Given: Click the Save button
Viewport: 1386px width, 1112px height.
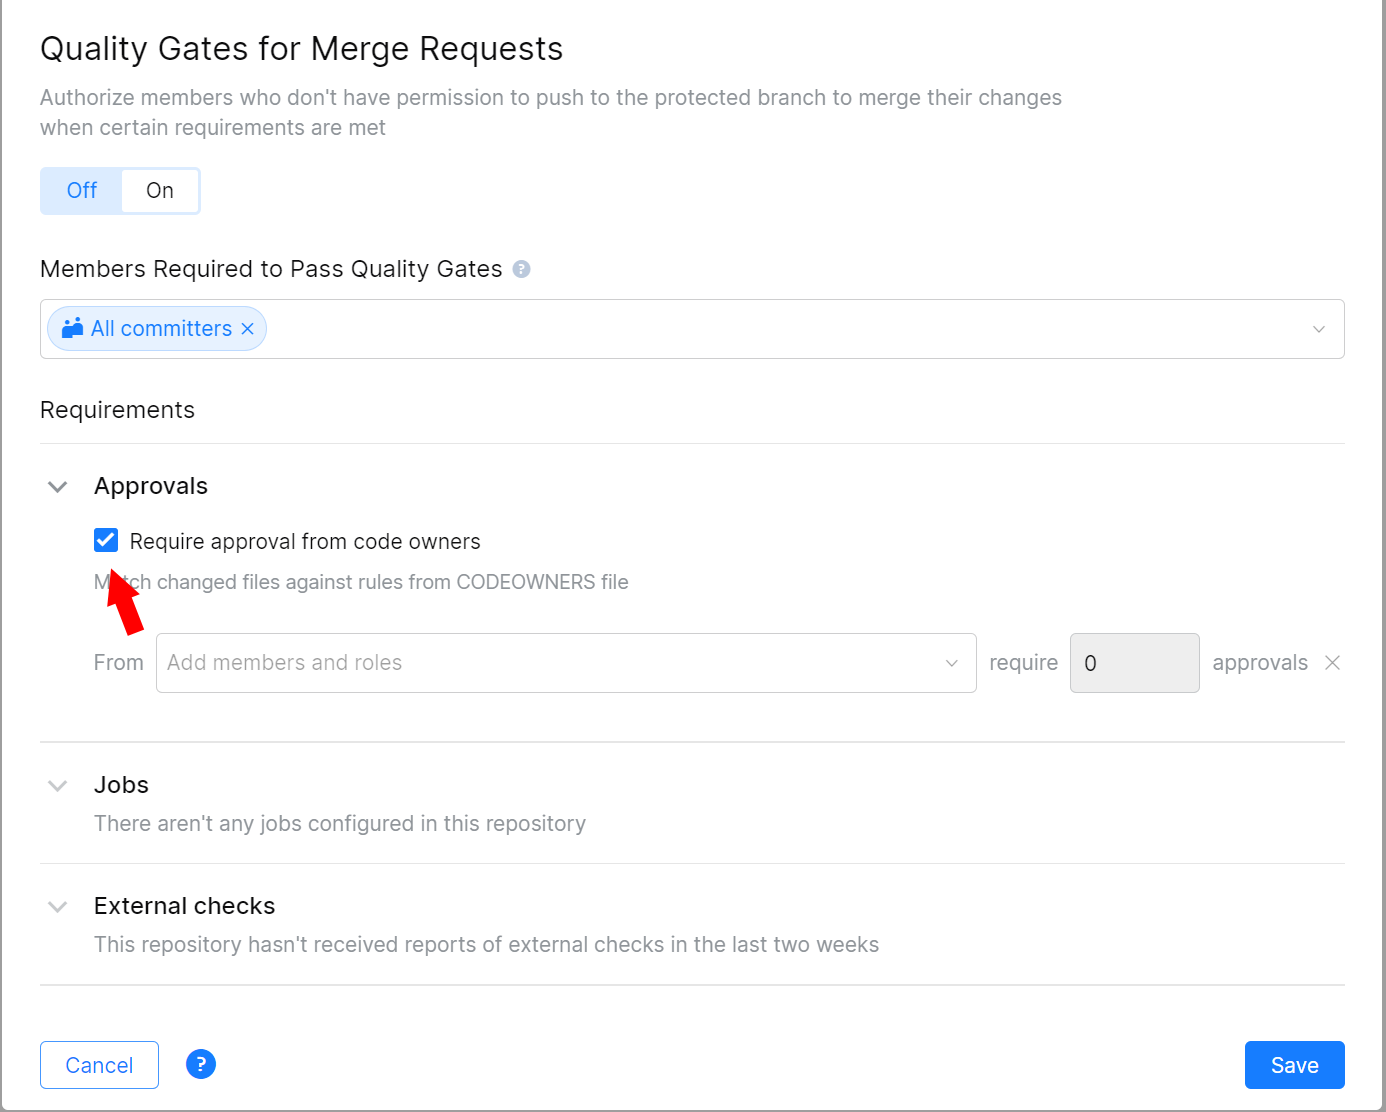Looking at the screenshot, I should pyautogui.click(x=1294, y=1065).
